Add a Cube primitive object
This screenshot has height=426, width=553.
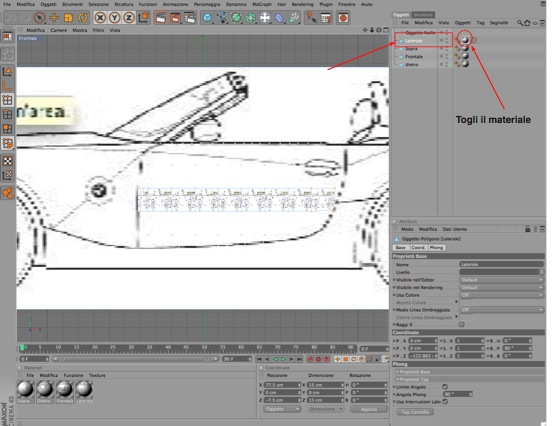tap(208, 17)
